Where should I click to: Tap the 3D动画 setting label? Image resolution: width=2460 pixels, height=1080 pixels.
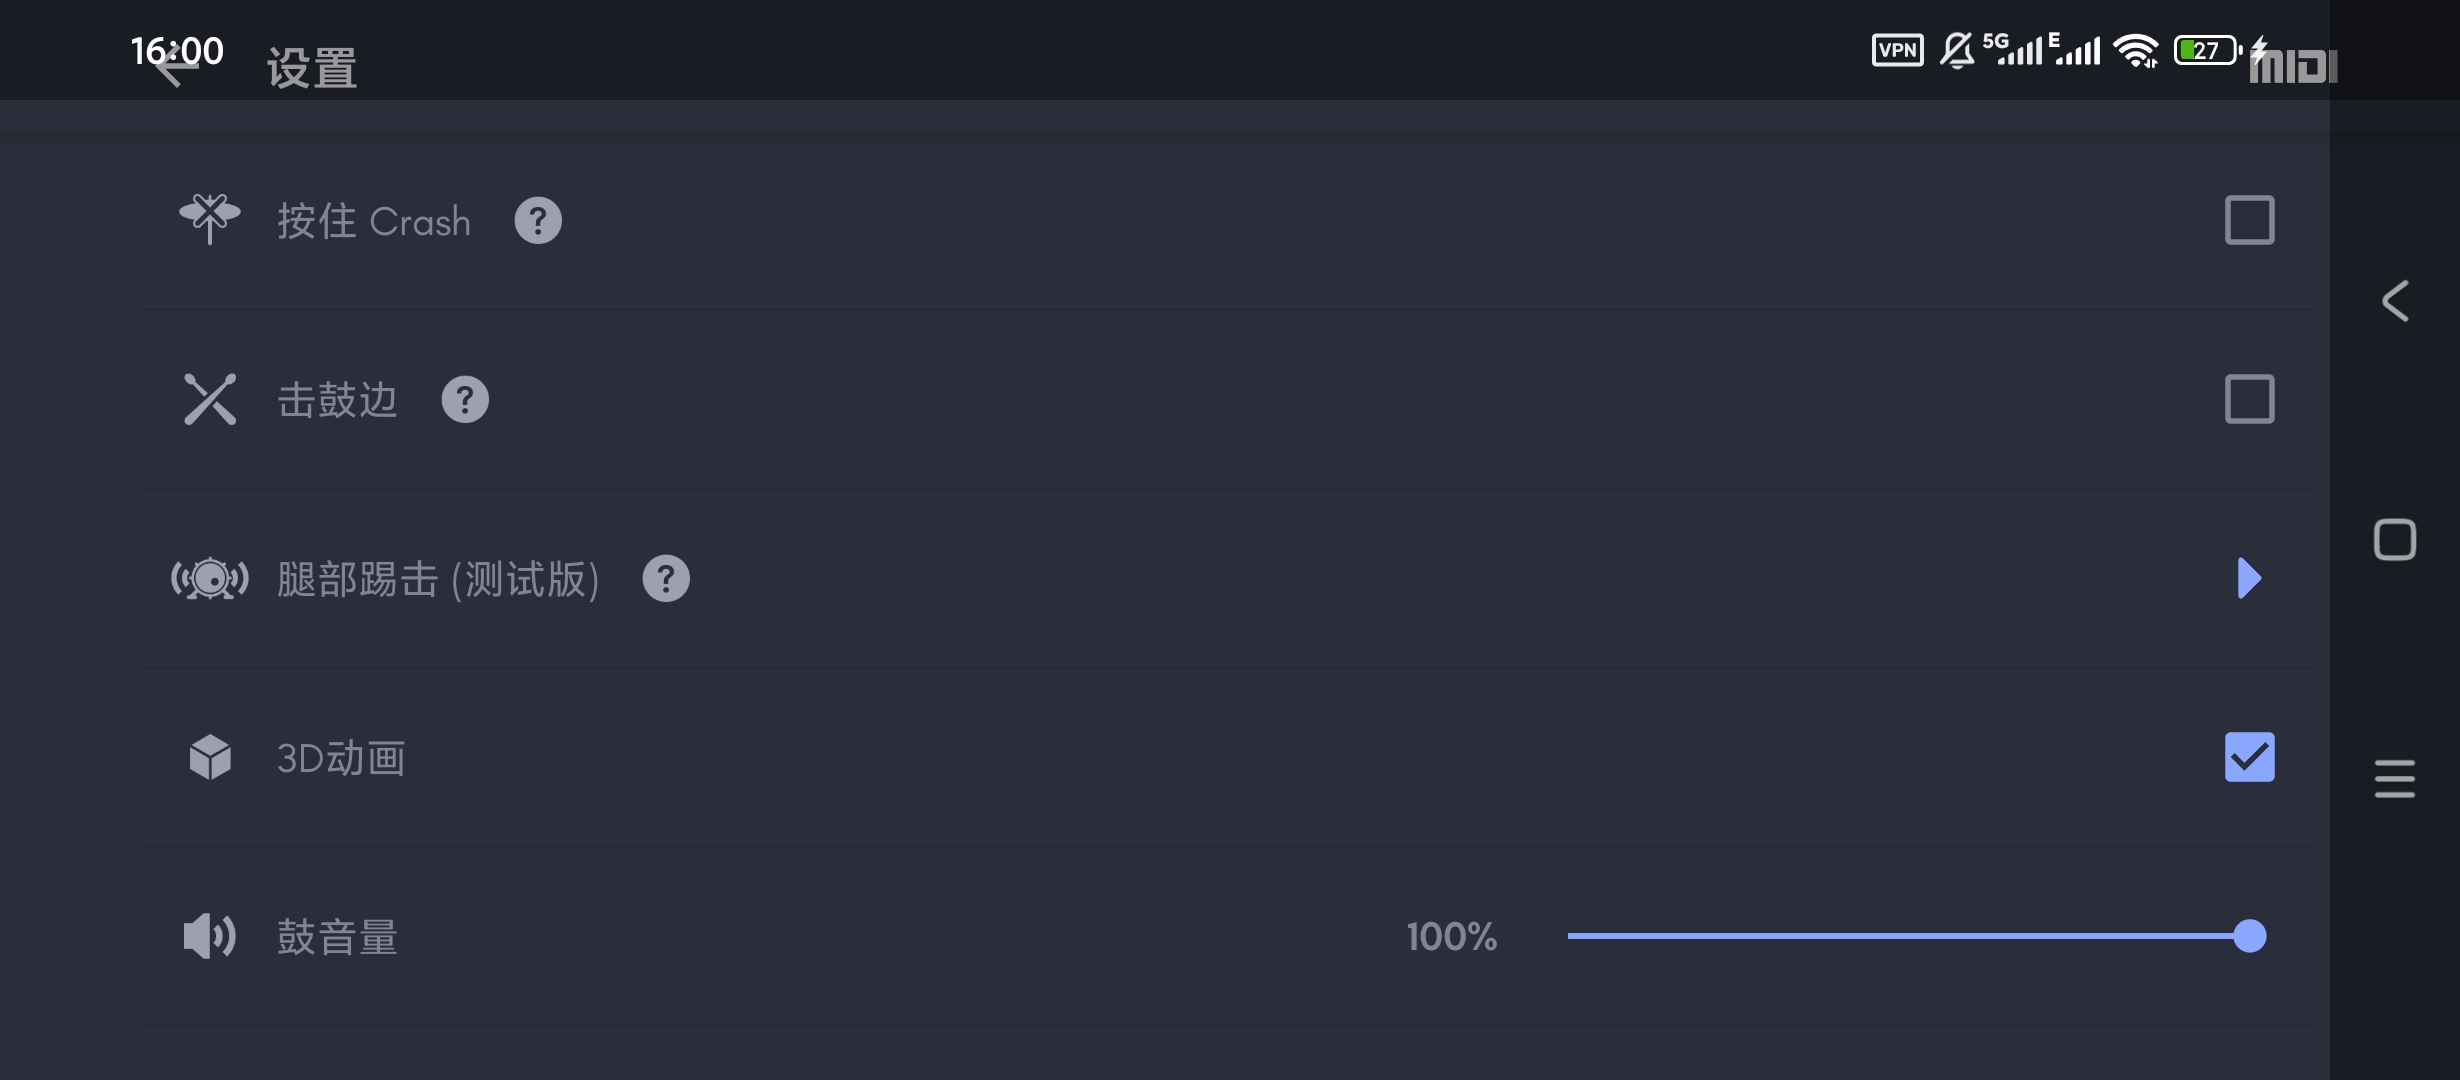[x=341, y=758]
